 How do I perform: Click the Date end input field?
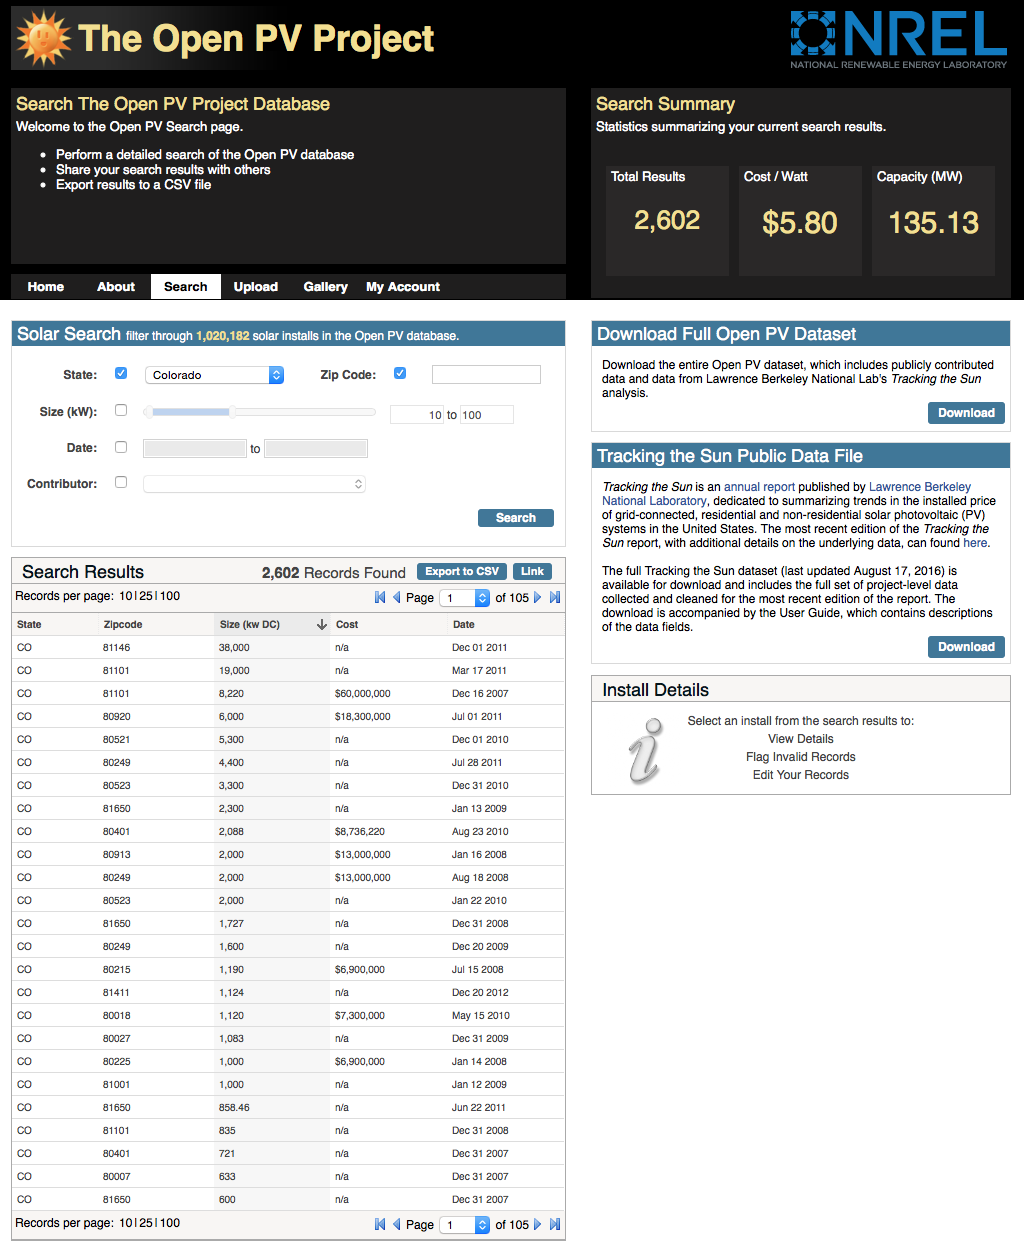[316, 449]
